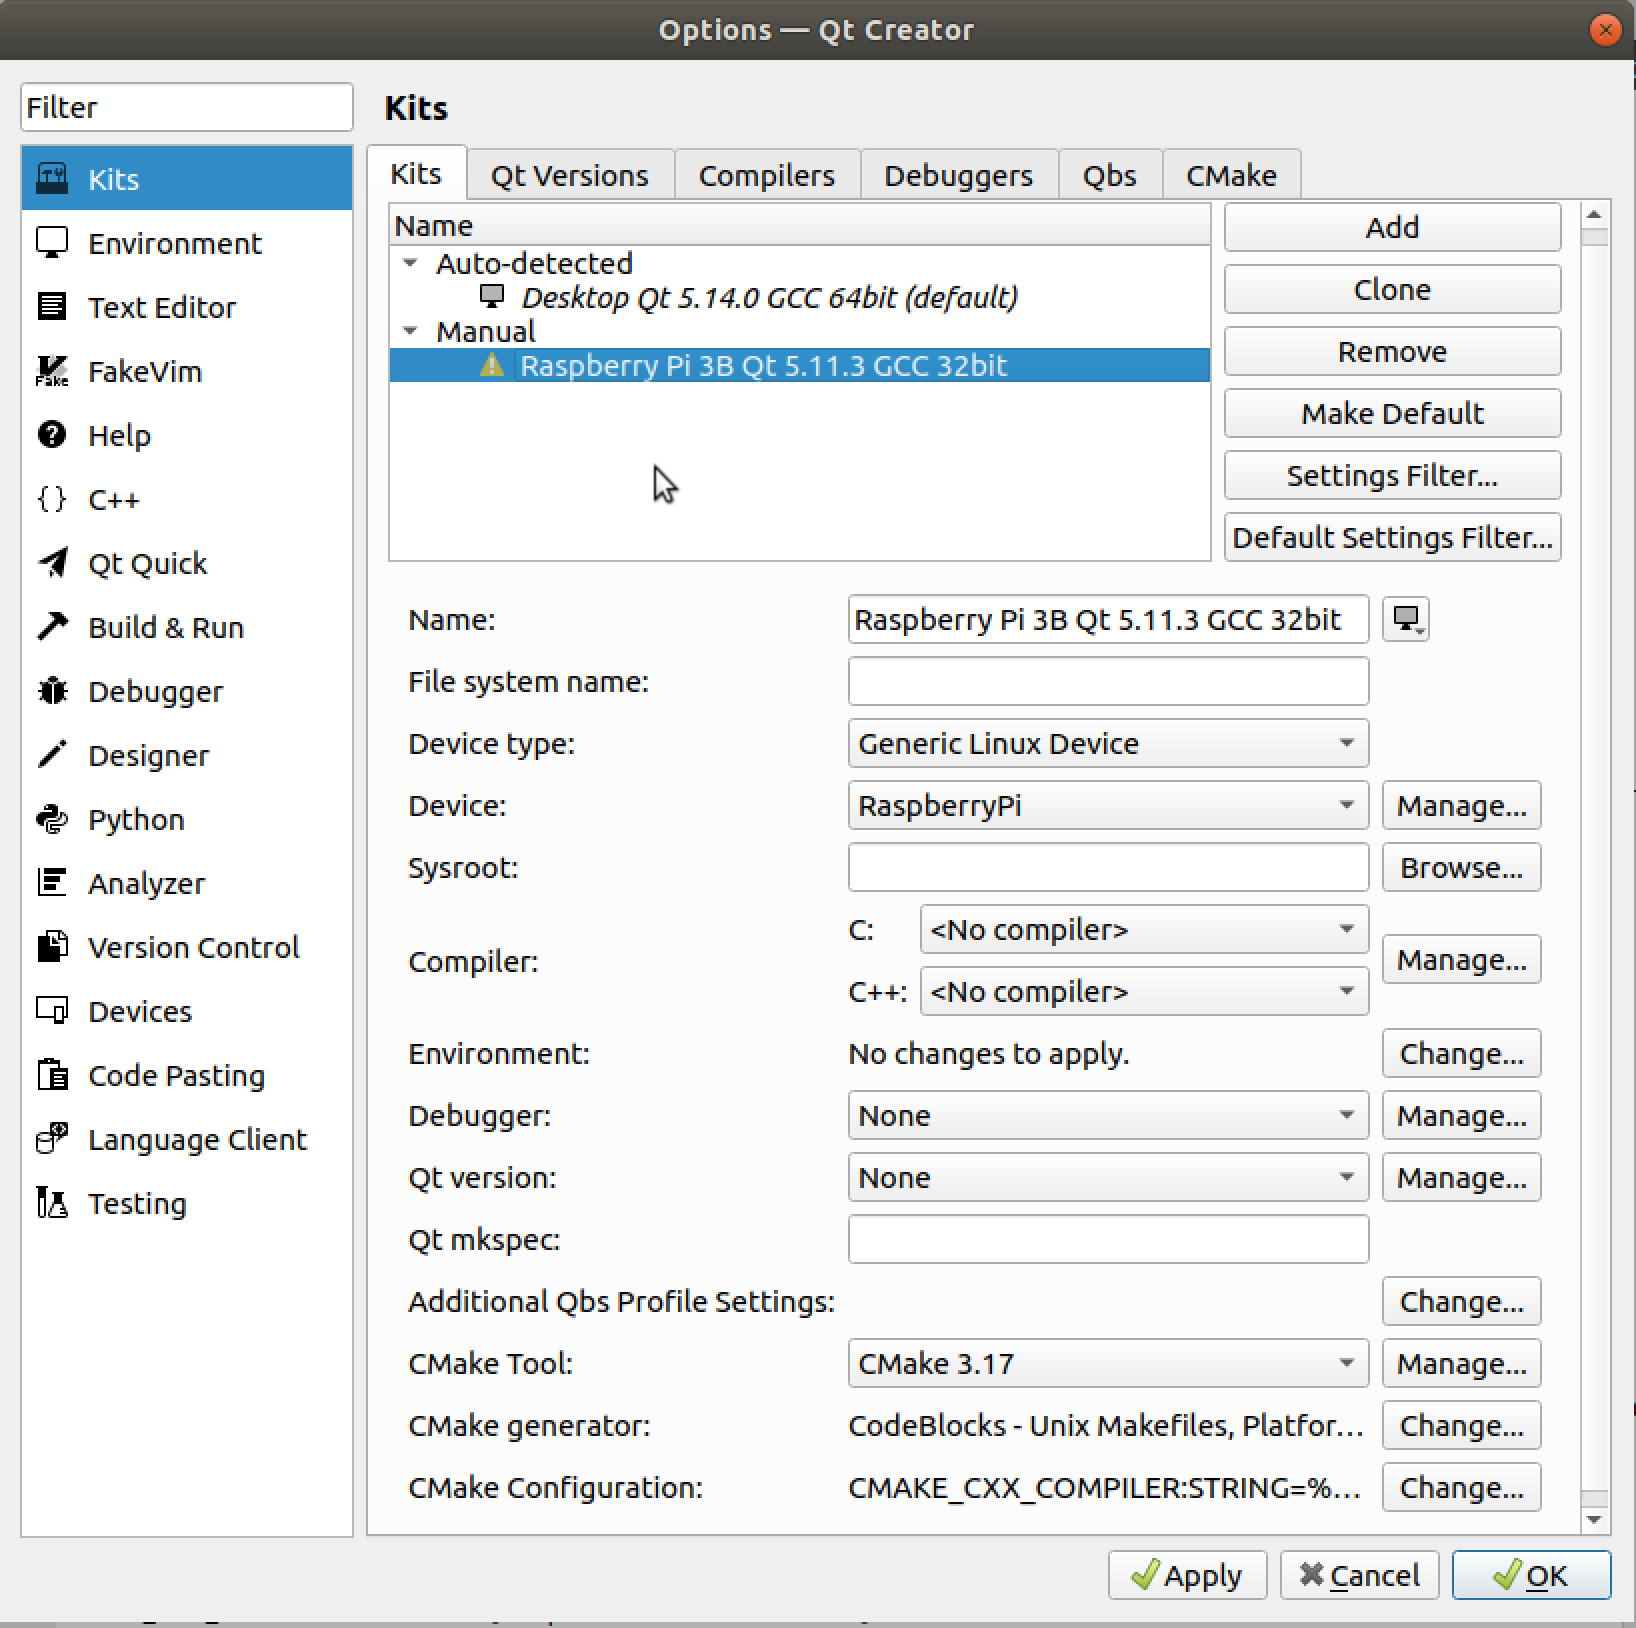Screen dimensions: 1636x1628
Task: Open the Device type dropdown
Action: [x=1107, y=744]
